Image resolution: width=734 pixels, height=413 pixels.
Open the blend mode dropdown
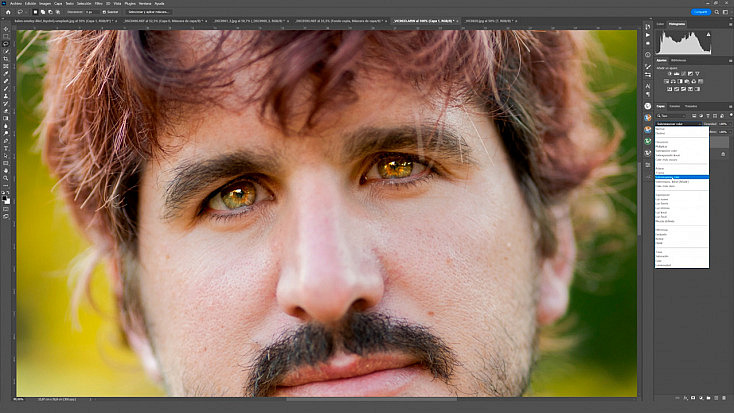pos(679,124)
